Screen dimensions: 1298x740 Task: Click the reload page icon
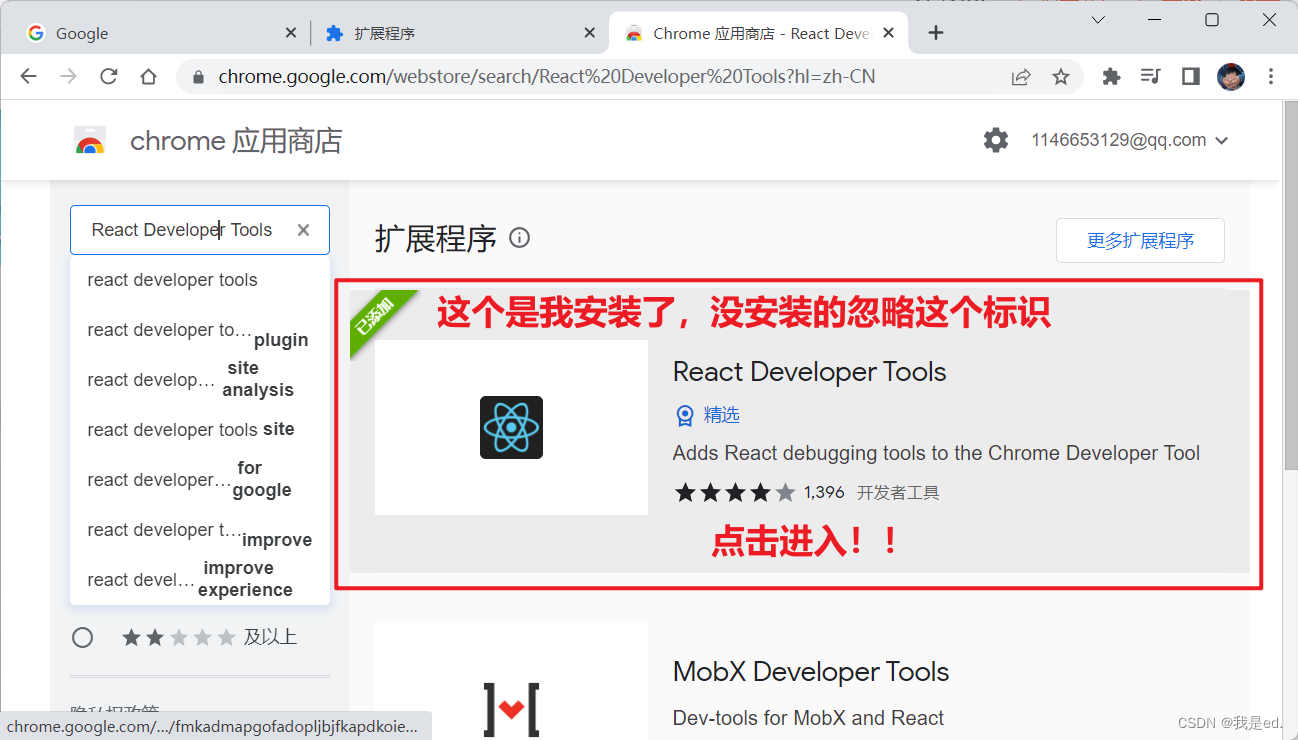(108, 76)
